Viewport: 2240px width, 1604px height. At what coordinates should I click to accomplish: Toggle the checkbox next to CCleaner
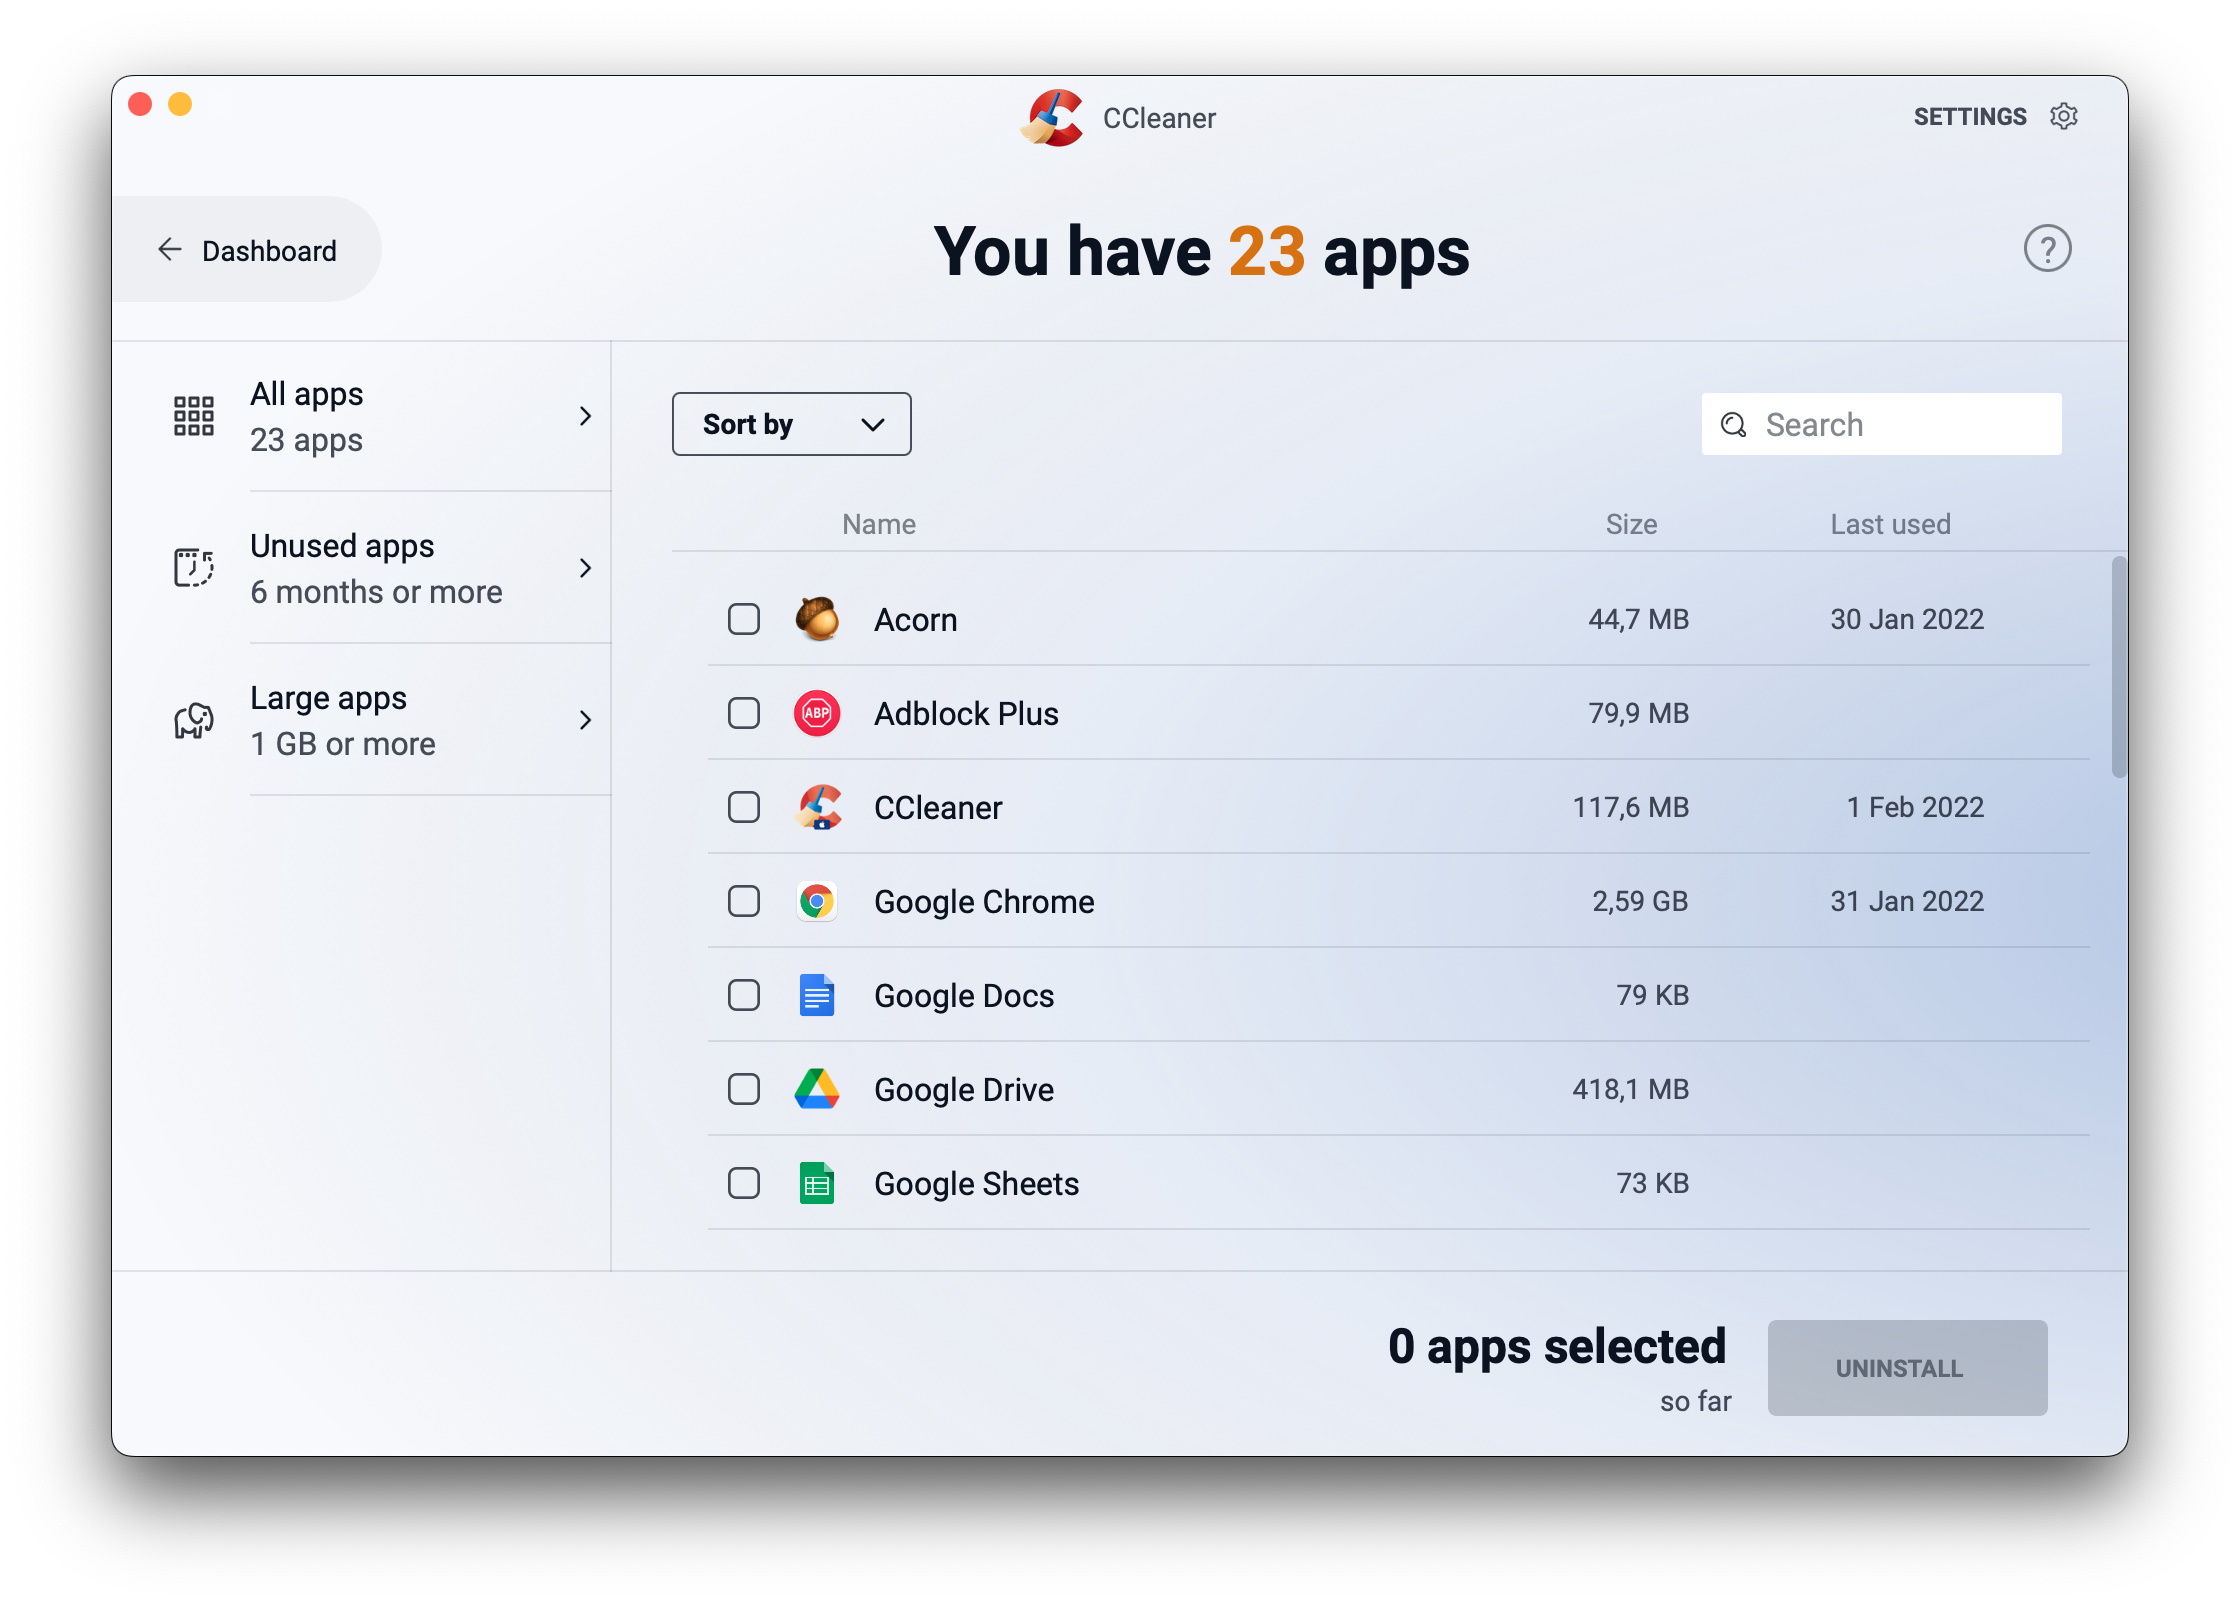pos(743,807)
